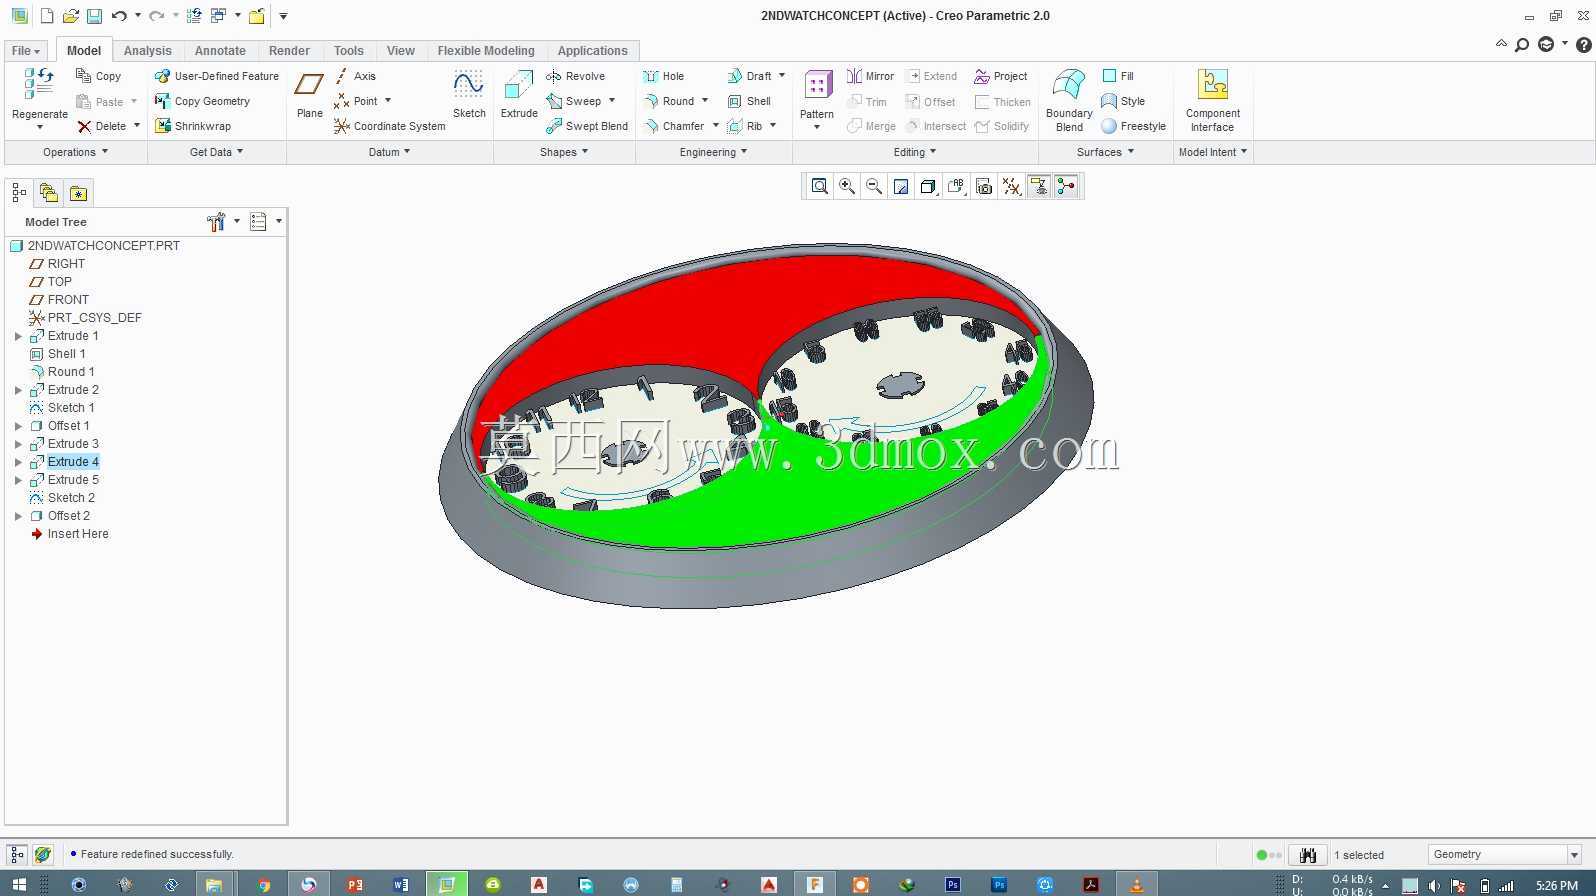The width and height of the screenshot is (1596, 896).
Task: Switch to the Render tab
Action: 289,51
